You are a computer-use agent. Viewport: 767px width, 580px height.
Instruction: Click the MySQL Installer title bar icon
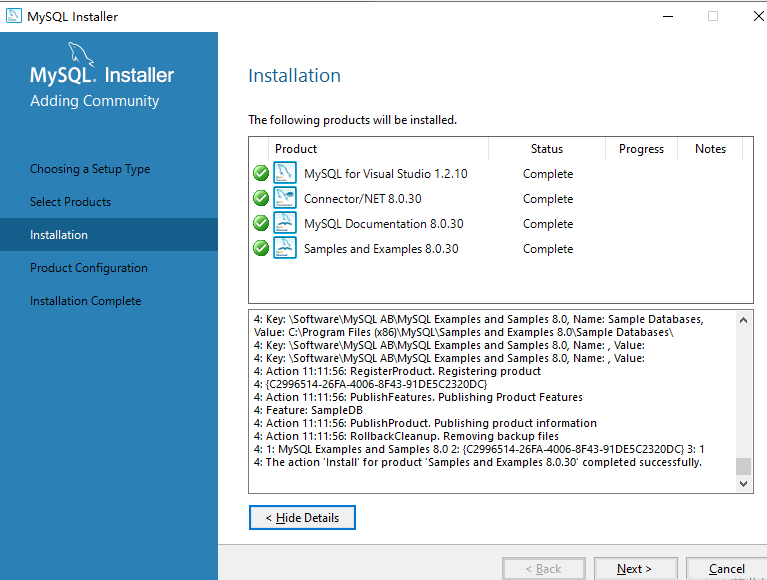coord(14,16)
